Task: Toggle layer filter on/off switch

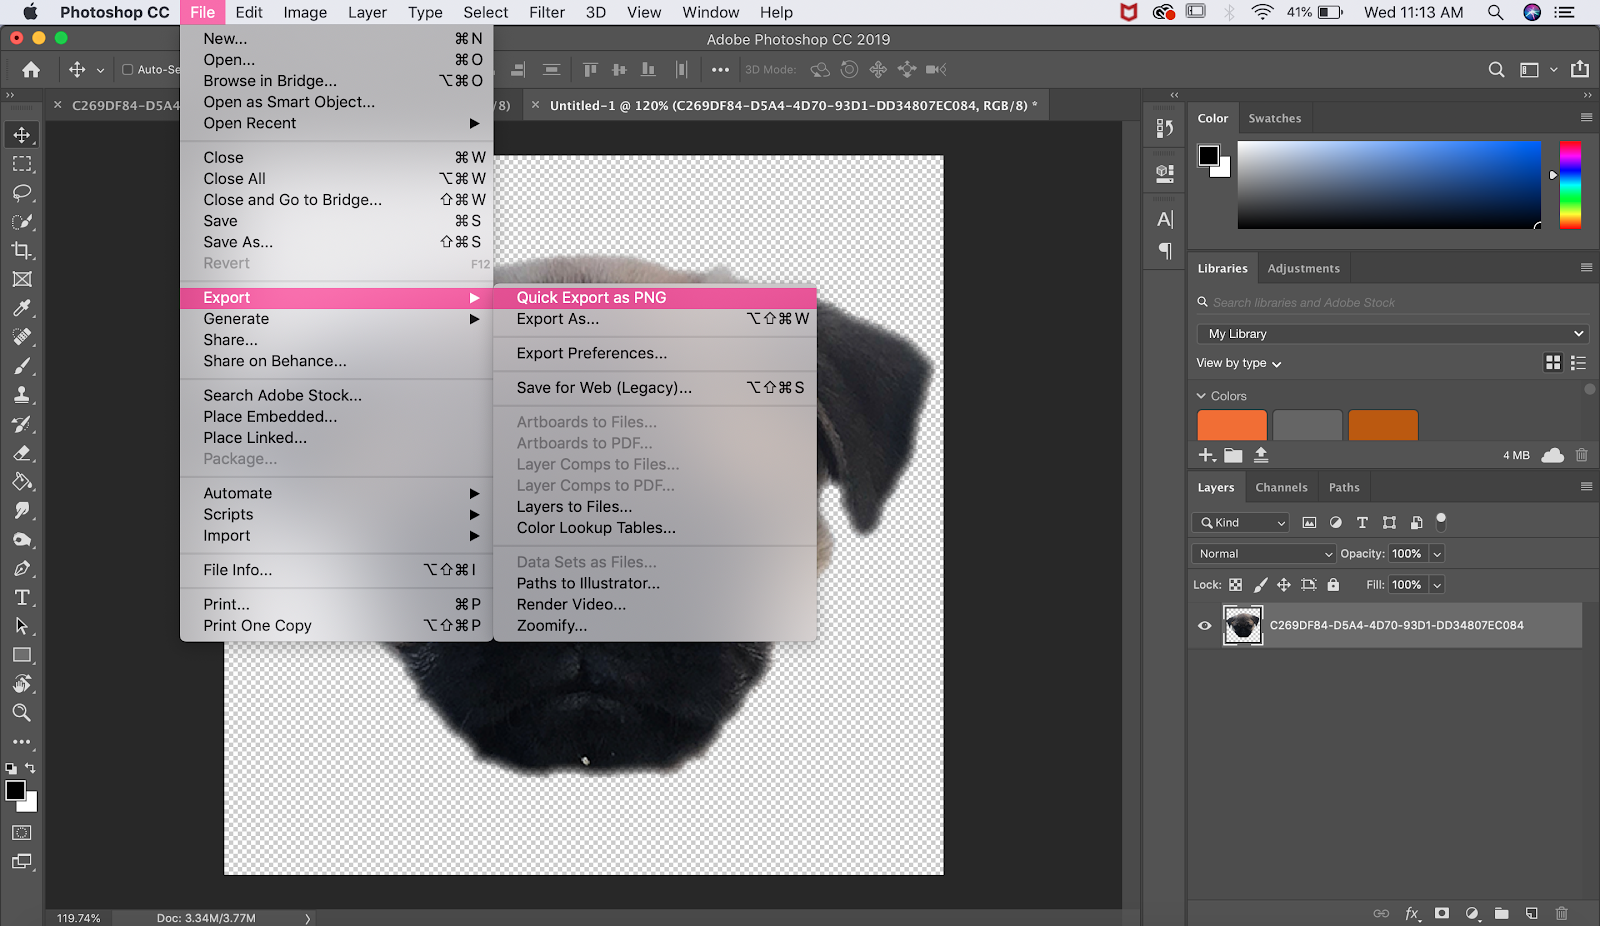Action: [1441, 521]
